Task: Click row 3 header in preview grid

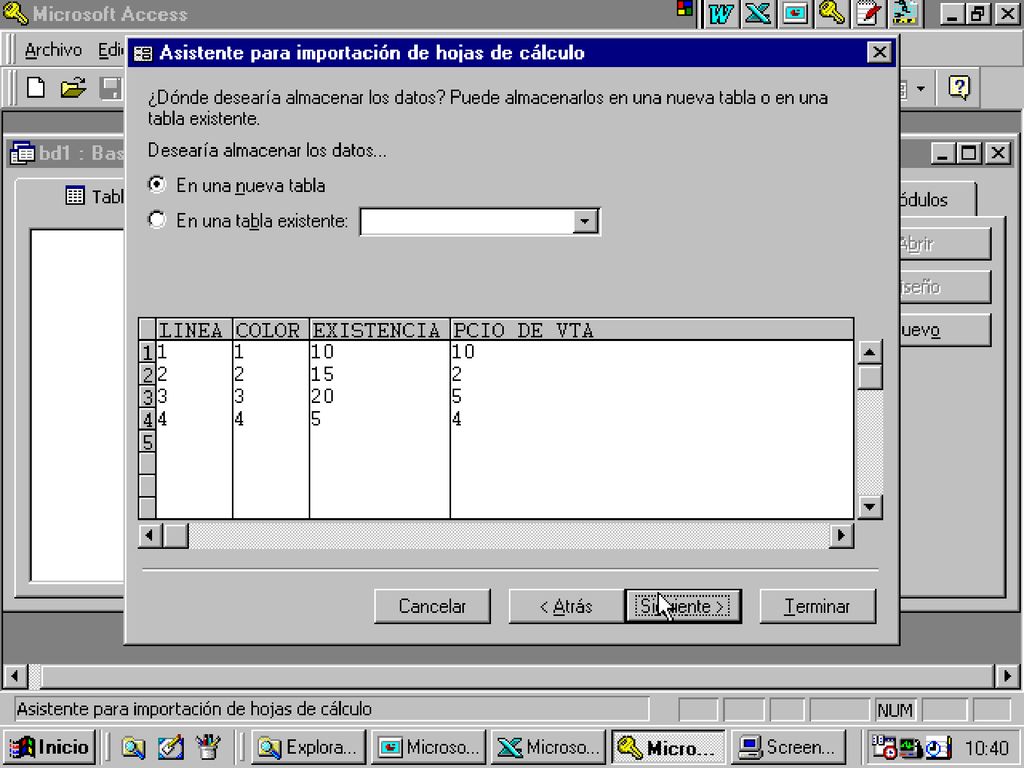Action: pos(148,397)
